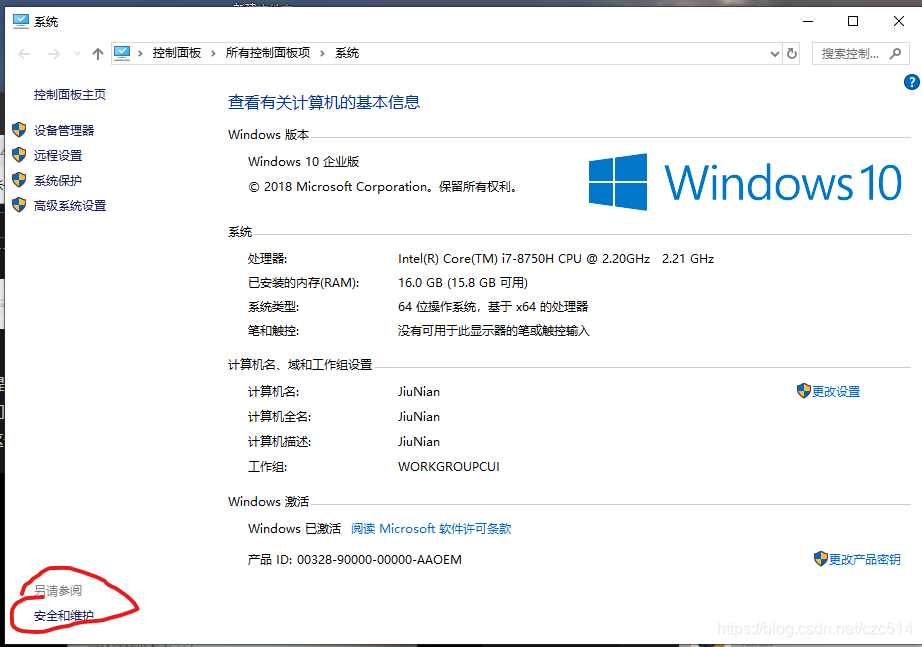Click workgroup value WORKGROUPCUI
Viewport: 922px width, 647px height.
point(449,466)
